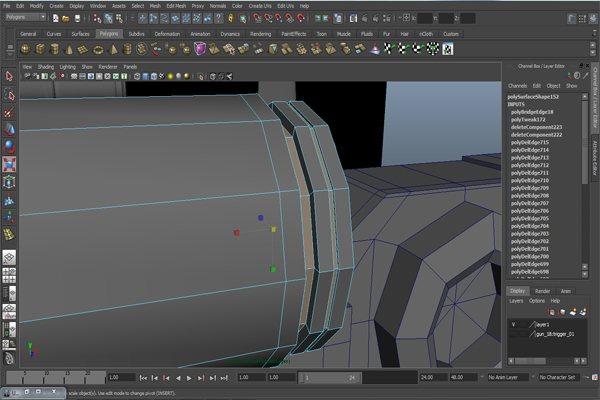Select deleteComponent223 input node
The image size is (600, 400).
point(536,127)
